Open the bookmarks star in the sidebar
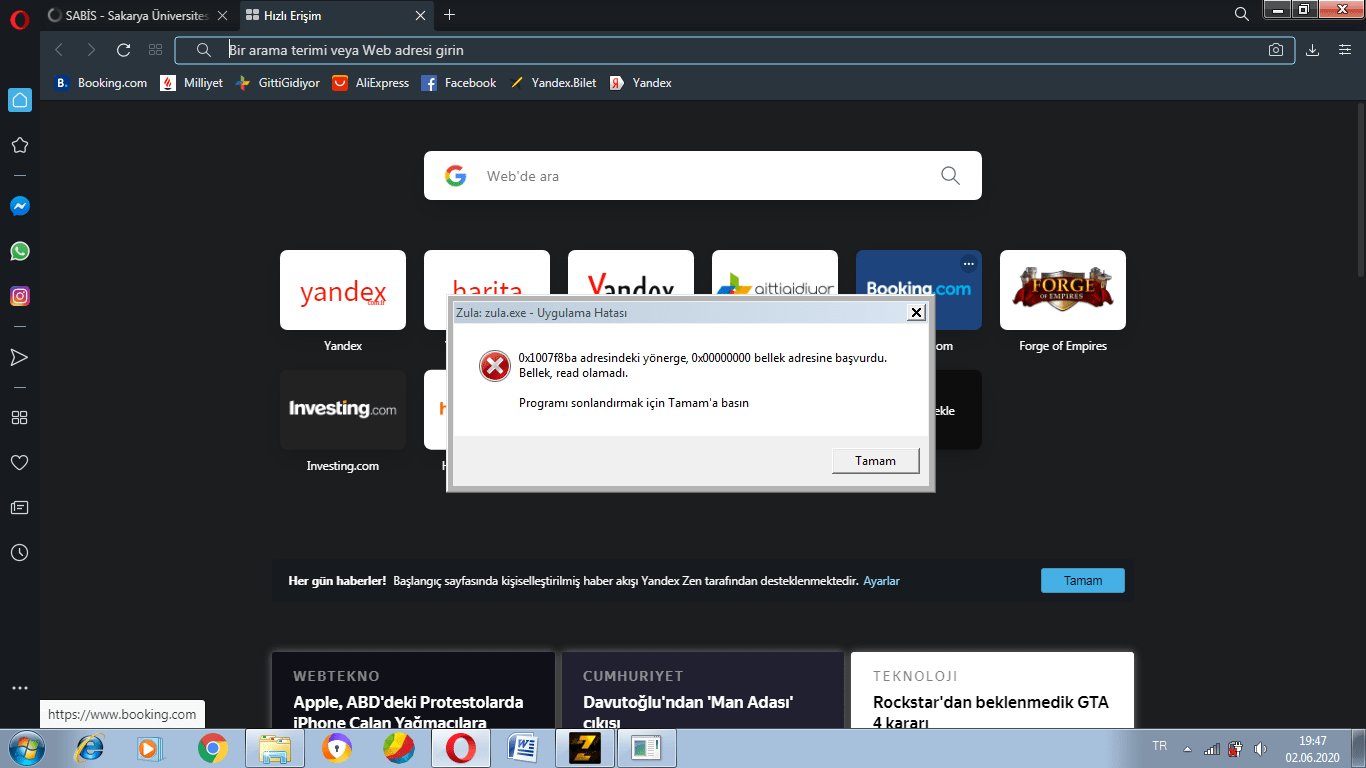1366x768 pixels. pos(19,145)
